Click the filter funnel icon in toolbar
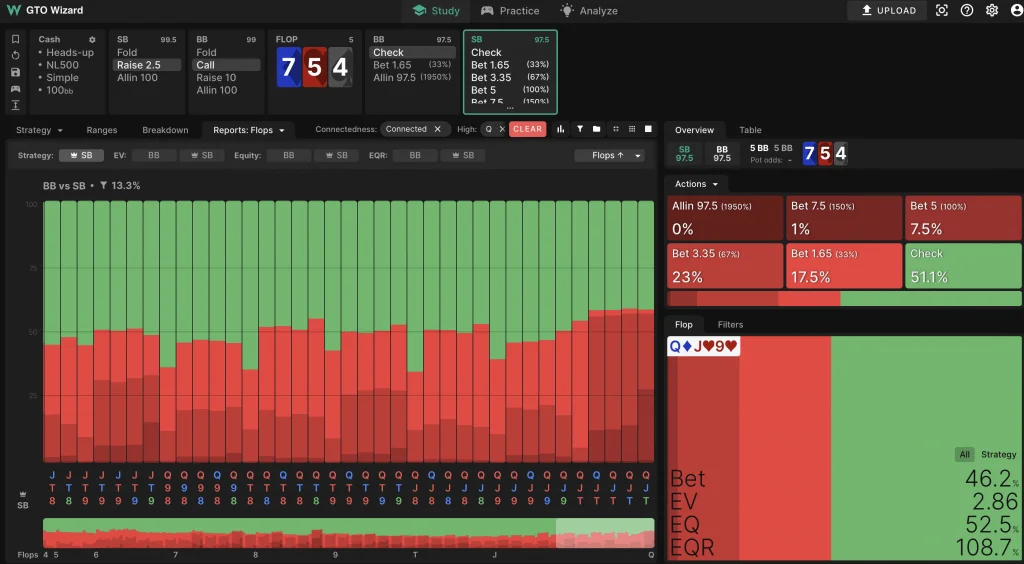Viewport: 1024px width, 564px height. click(x=579, y=129)
